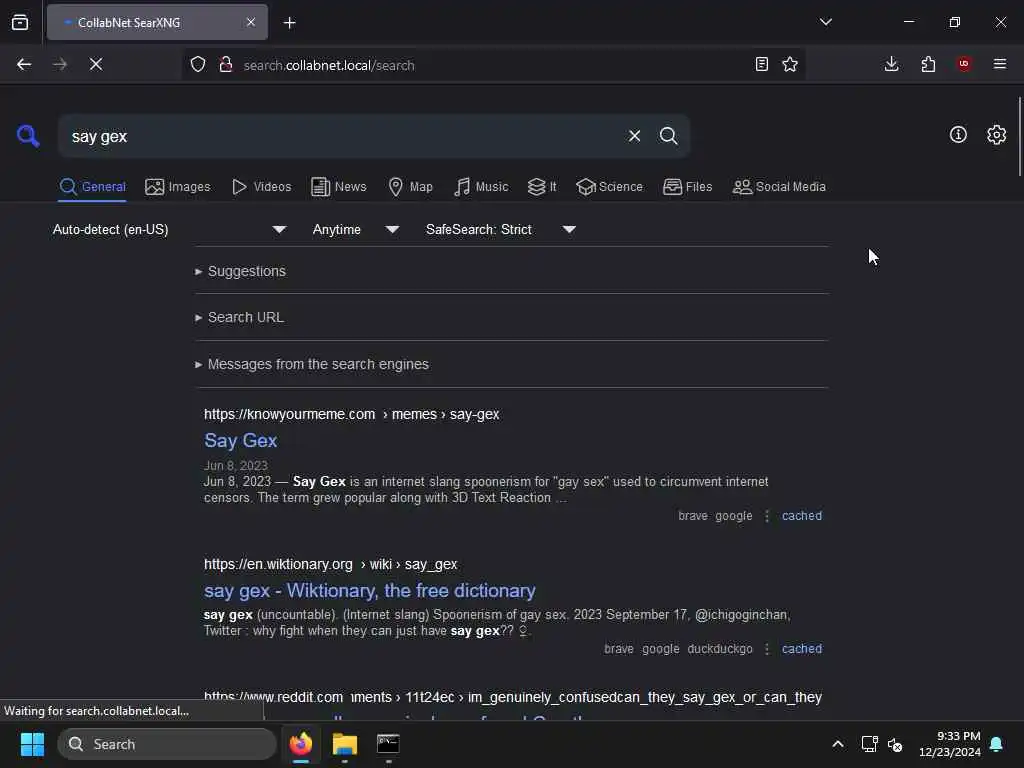1024x768 pixels.
Task: Open Anytime time range dropdown
Action: pos(355,229)
